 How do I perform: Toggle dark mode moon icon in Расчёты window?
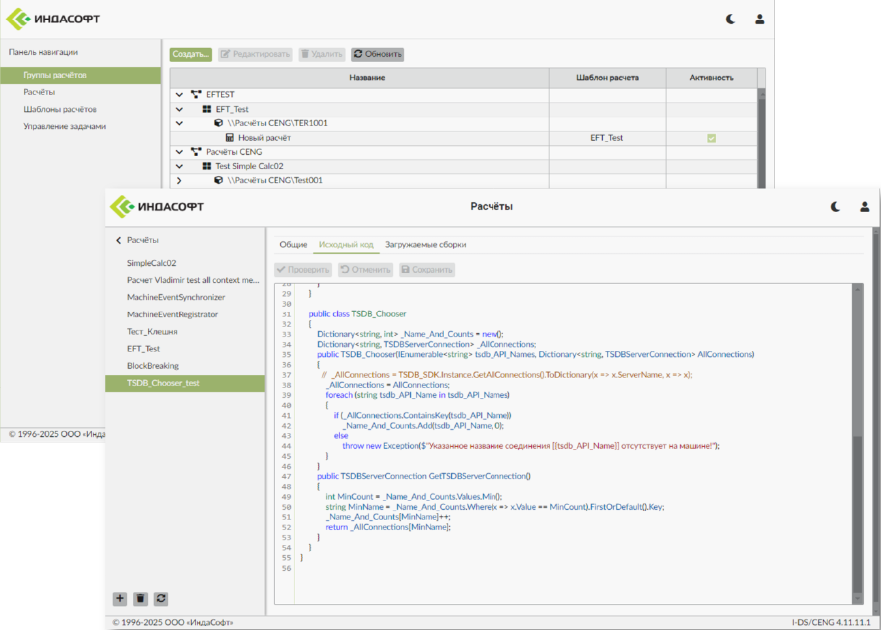(x=835, y=207)
